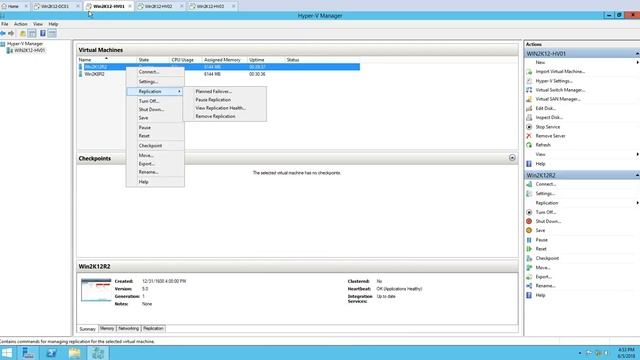Click Export in the Actions pane
Screen dimensions: 640x360
pyautogui.click(x=543, y=277)
